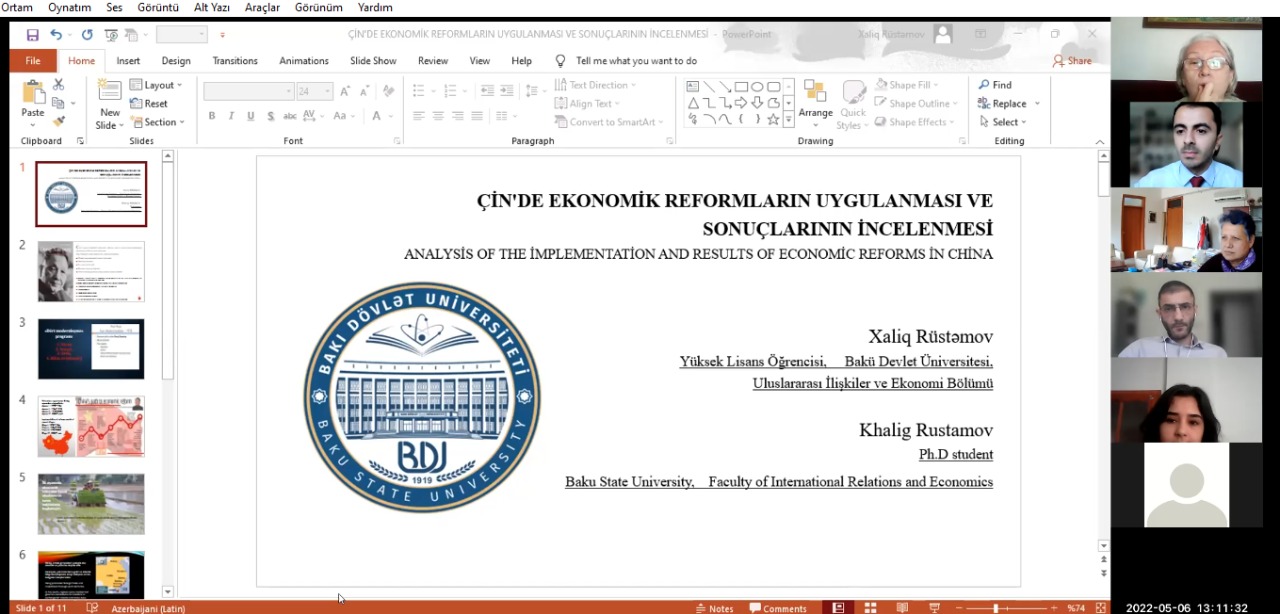The image size is (1280, 614).
Task: Click the Comments button in status bar
Action: (x=777, y=608)
